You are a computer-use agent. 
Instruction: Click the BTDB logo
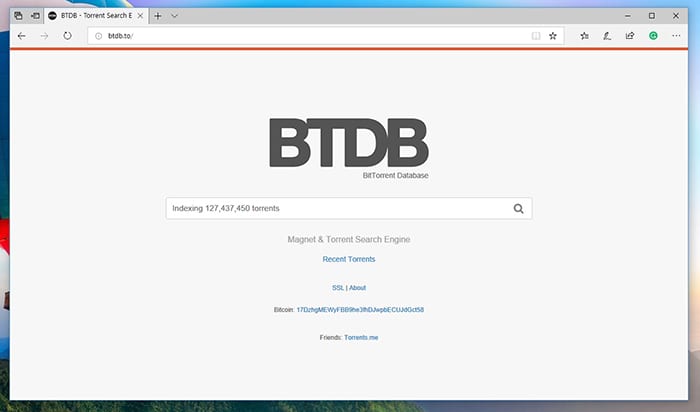349,143
